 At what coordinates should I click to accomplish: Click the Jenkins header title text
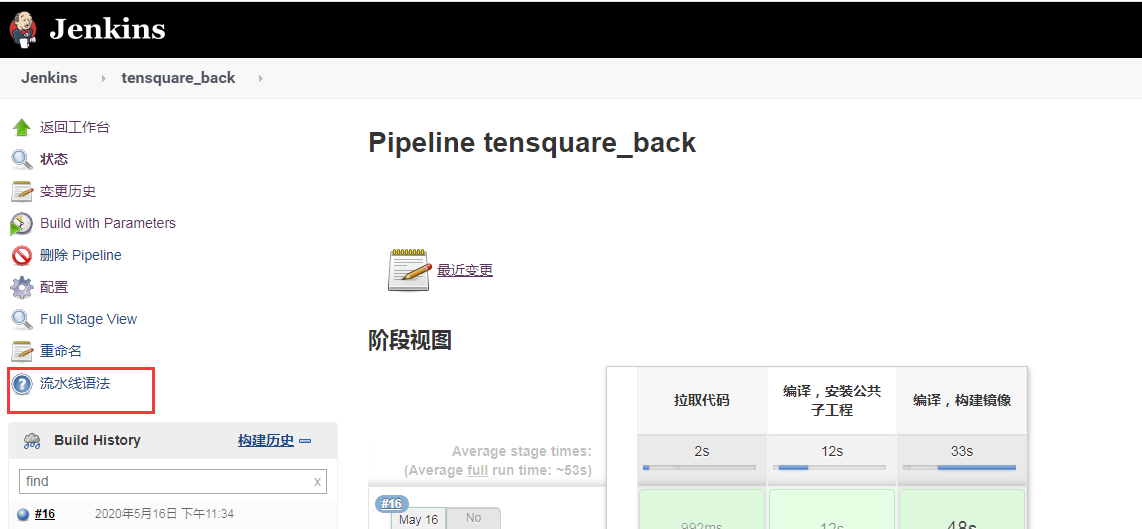pos(107,29)
